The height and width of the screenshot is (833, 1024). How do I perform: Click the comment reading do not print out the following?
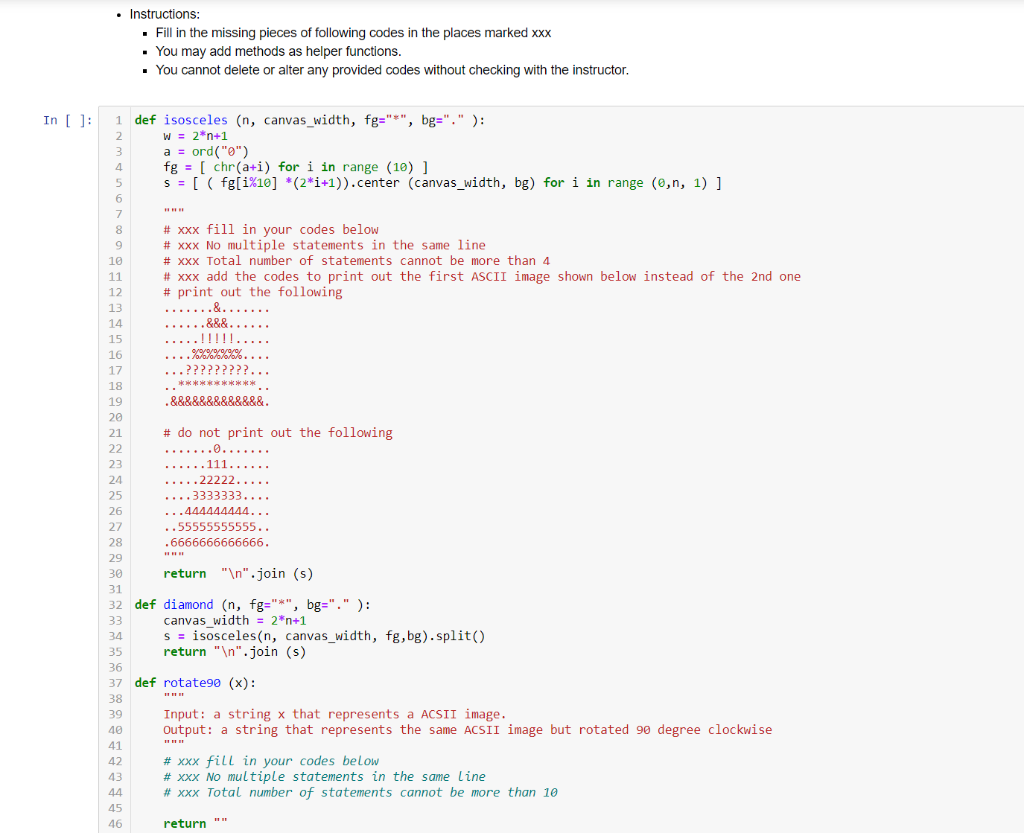(x=280, y=432)
